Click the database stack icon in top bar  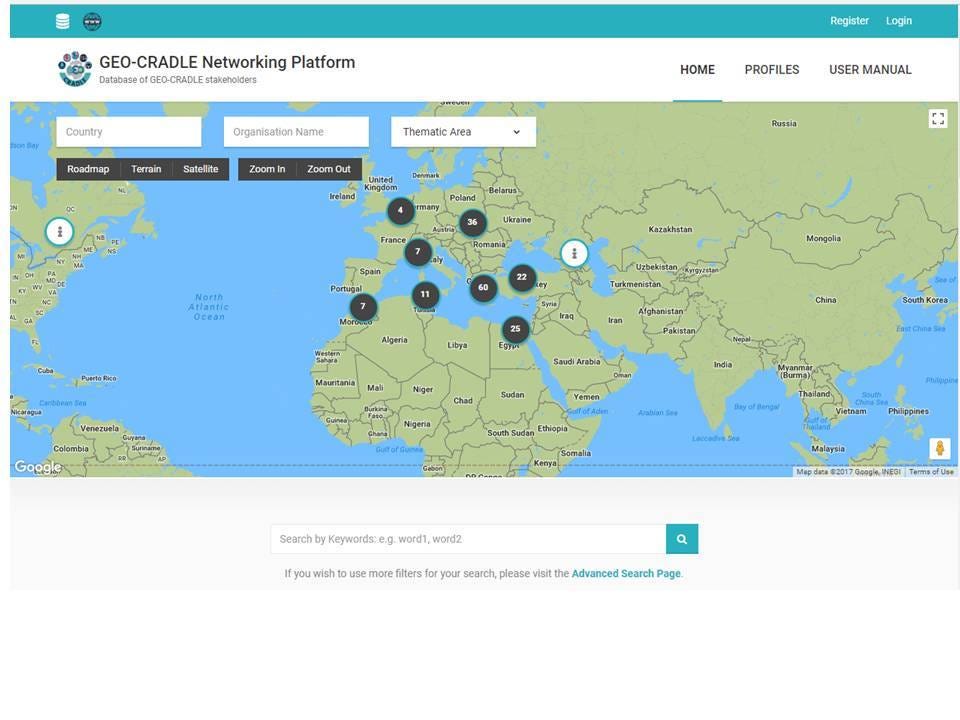pyautogui.click(x=62, y=21)
